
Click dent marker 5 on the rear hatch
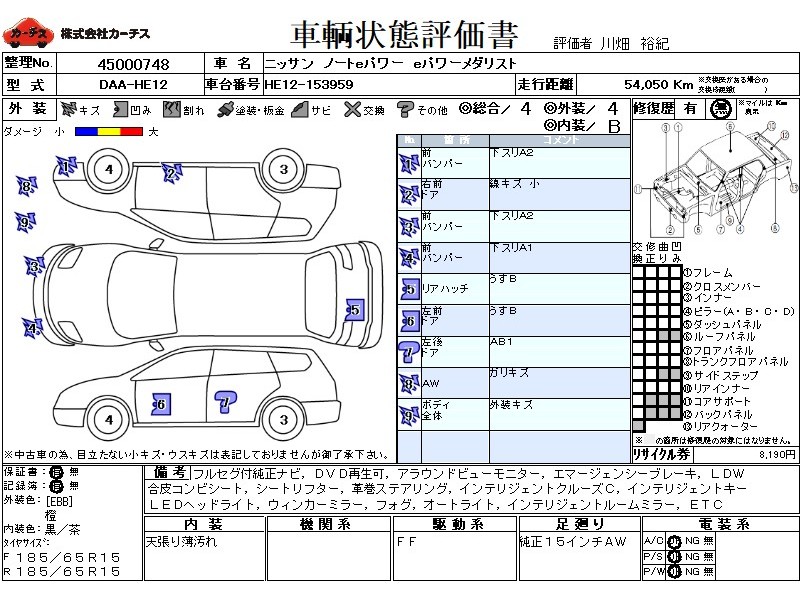click(x=355, y=310)
